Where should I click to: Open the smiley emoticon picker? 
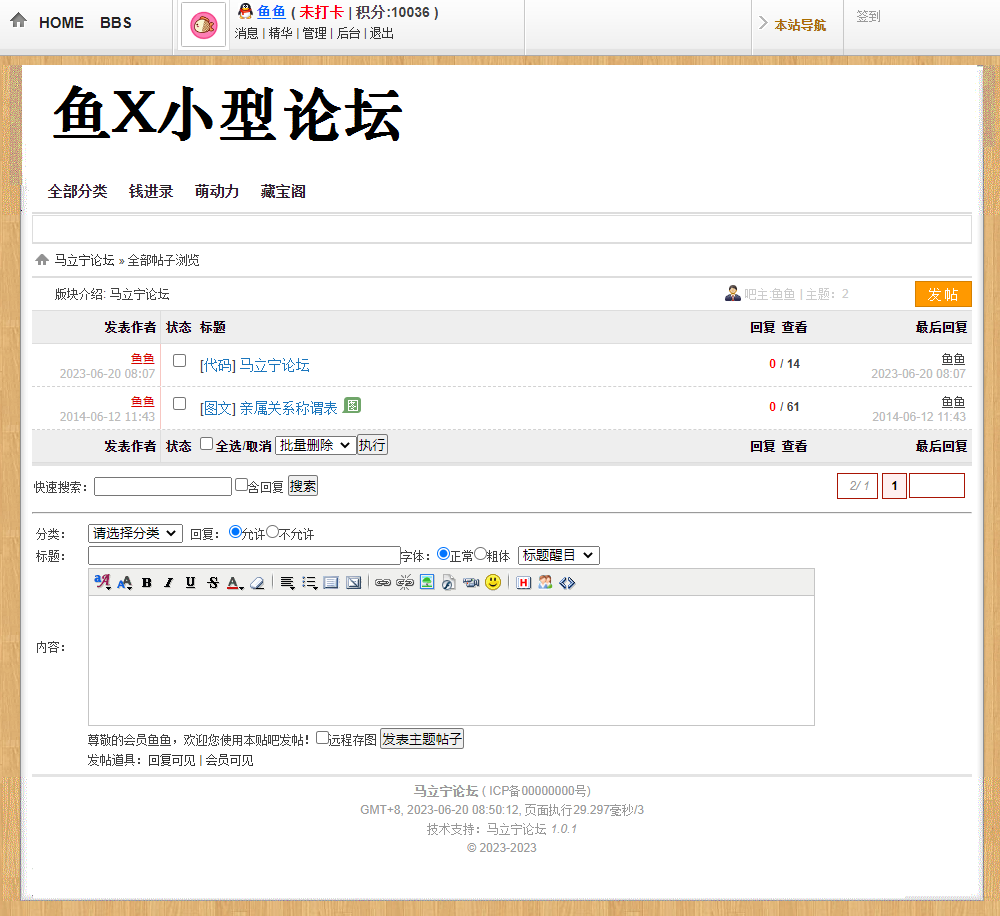(493, 582)
